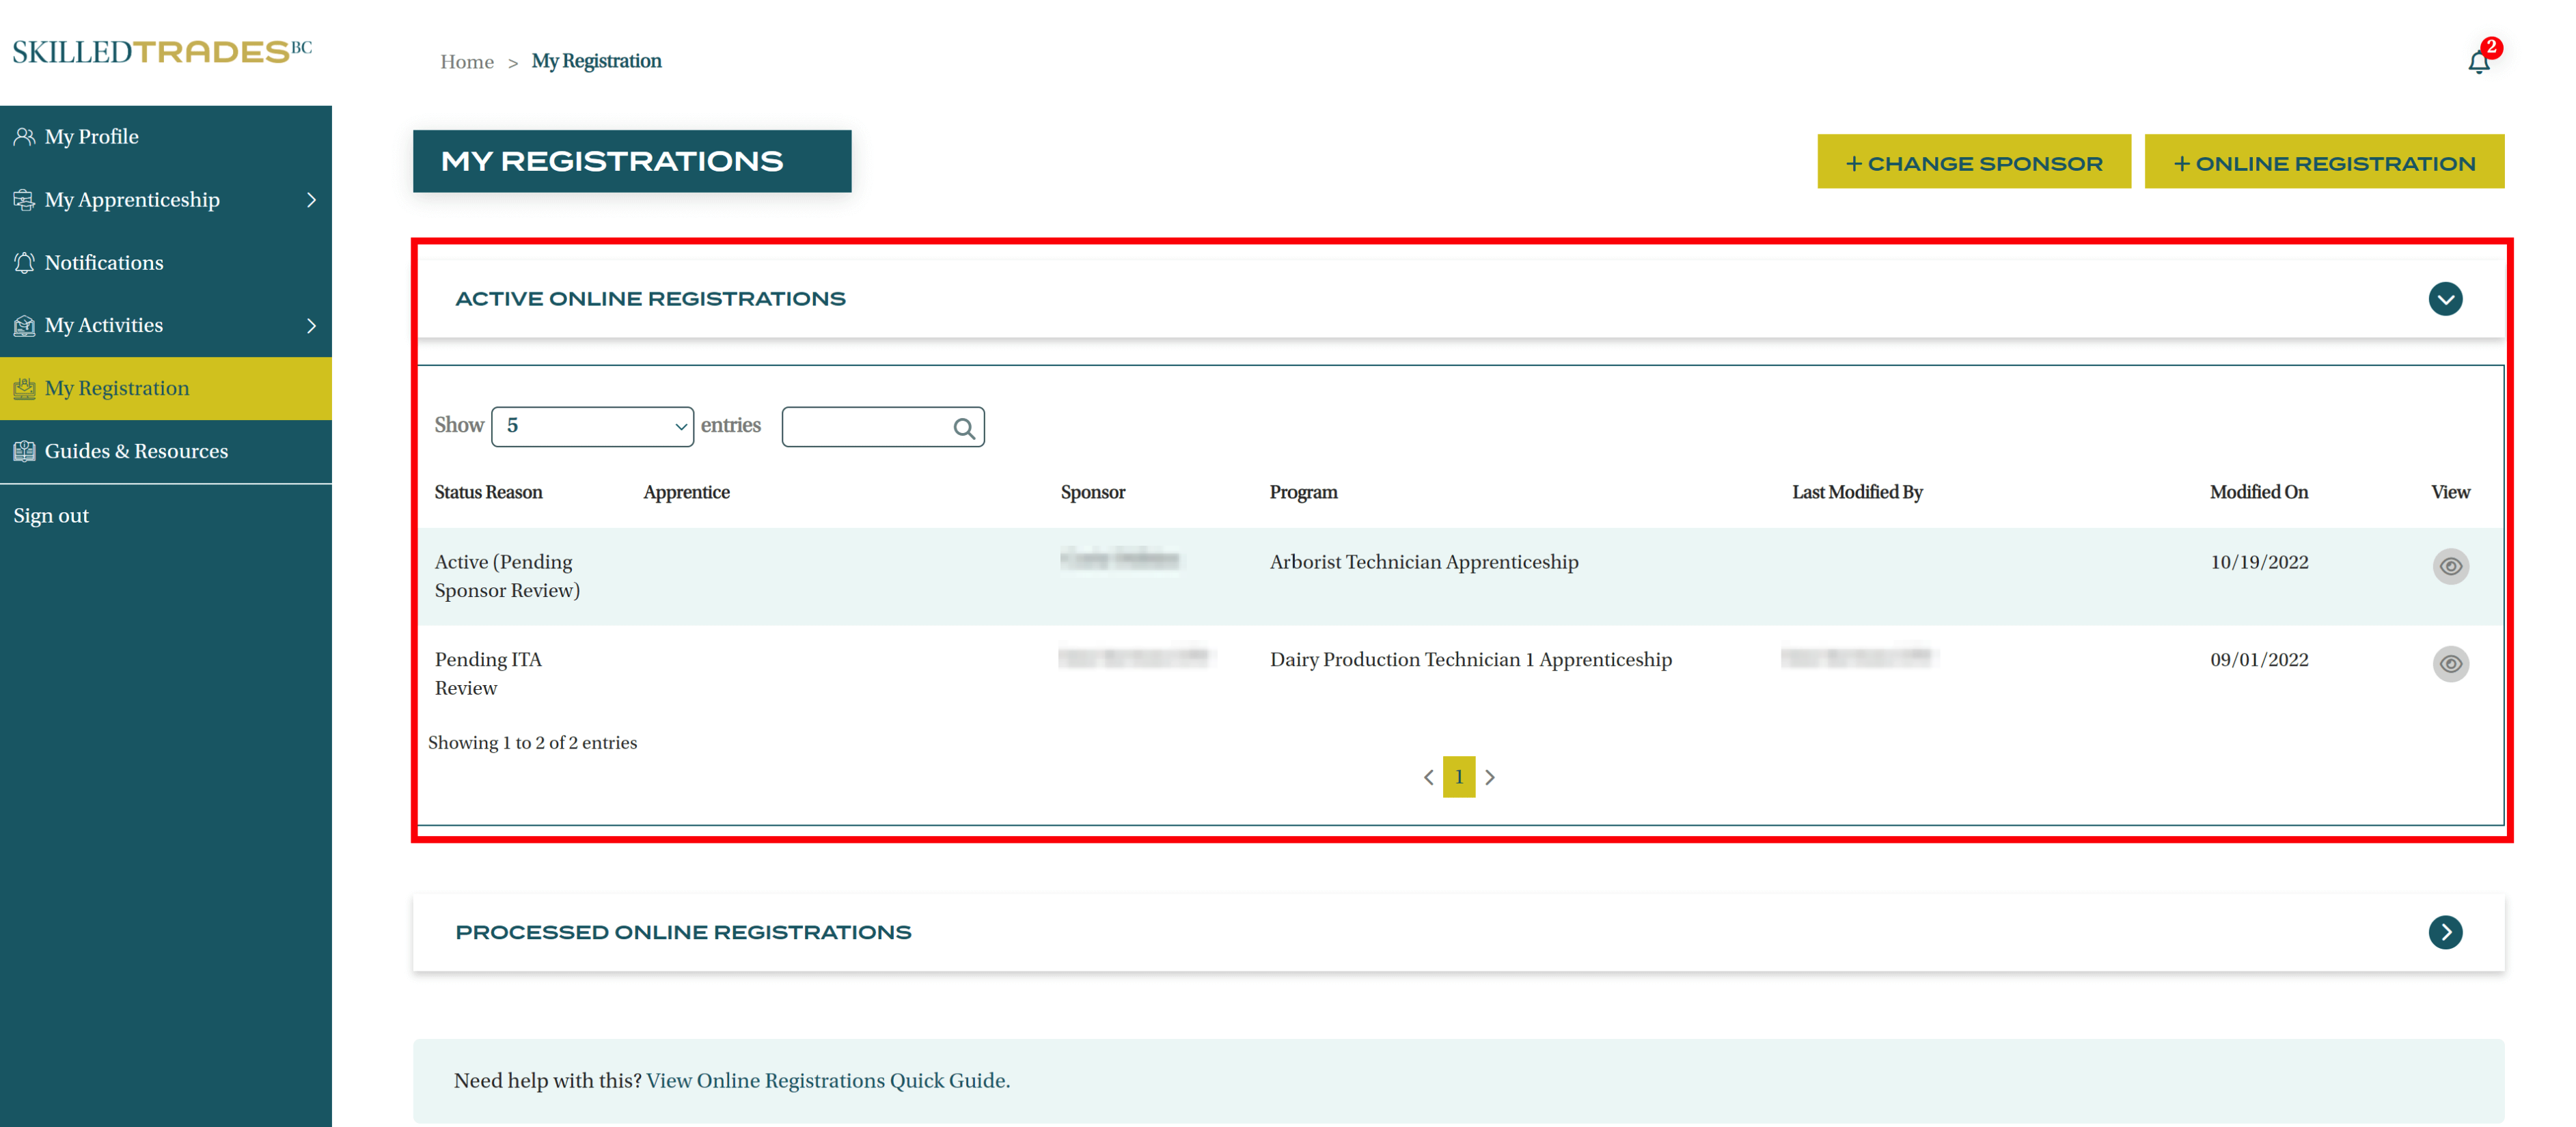Click Sign out in the sidebar
2576x1127 pixels.
coord(51,516)
